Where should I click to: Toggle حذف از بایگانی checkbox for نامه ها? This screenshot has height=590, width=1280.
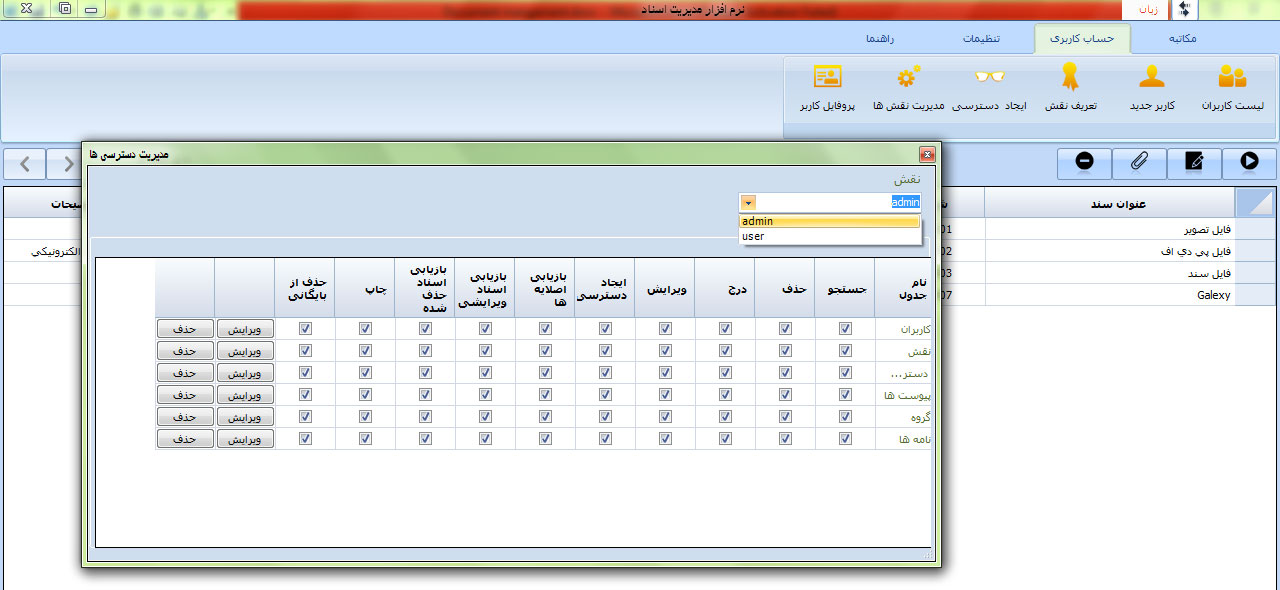(x=305, y=438)
